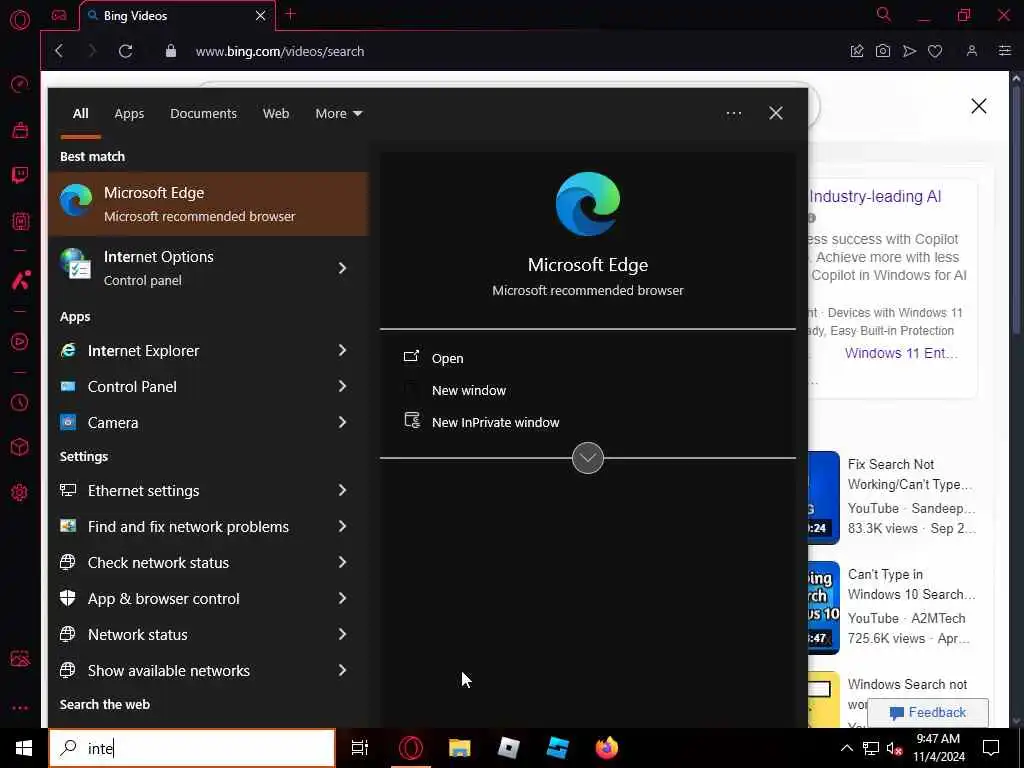Open the sidebar history clock icon
The width and height of the screenshot is (1024, 768).
pos(20,402)
